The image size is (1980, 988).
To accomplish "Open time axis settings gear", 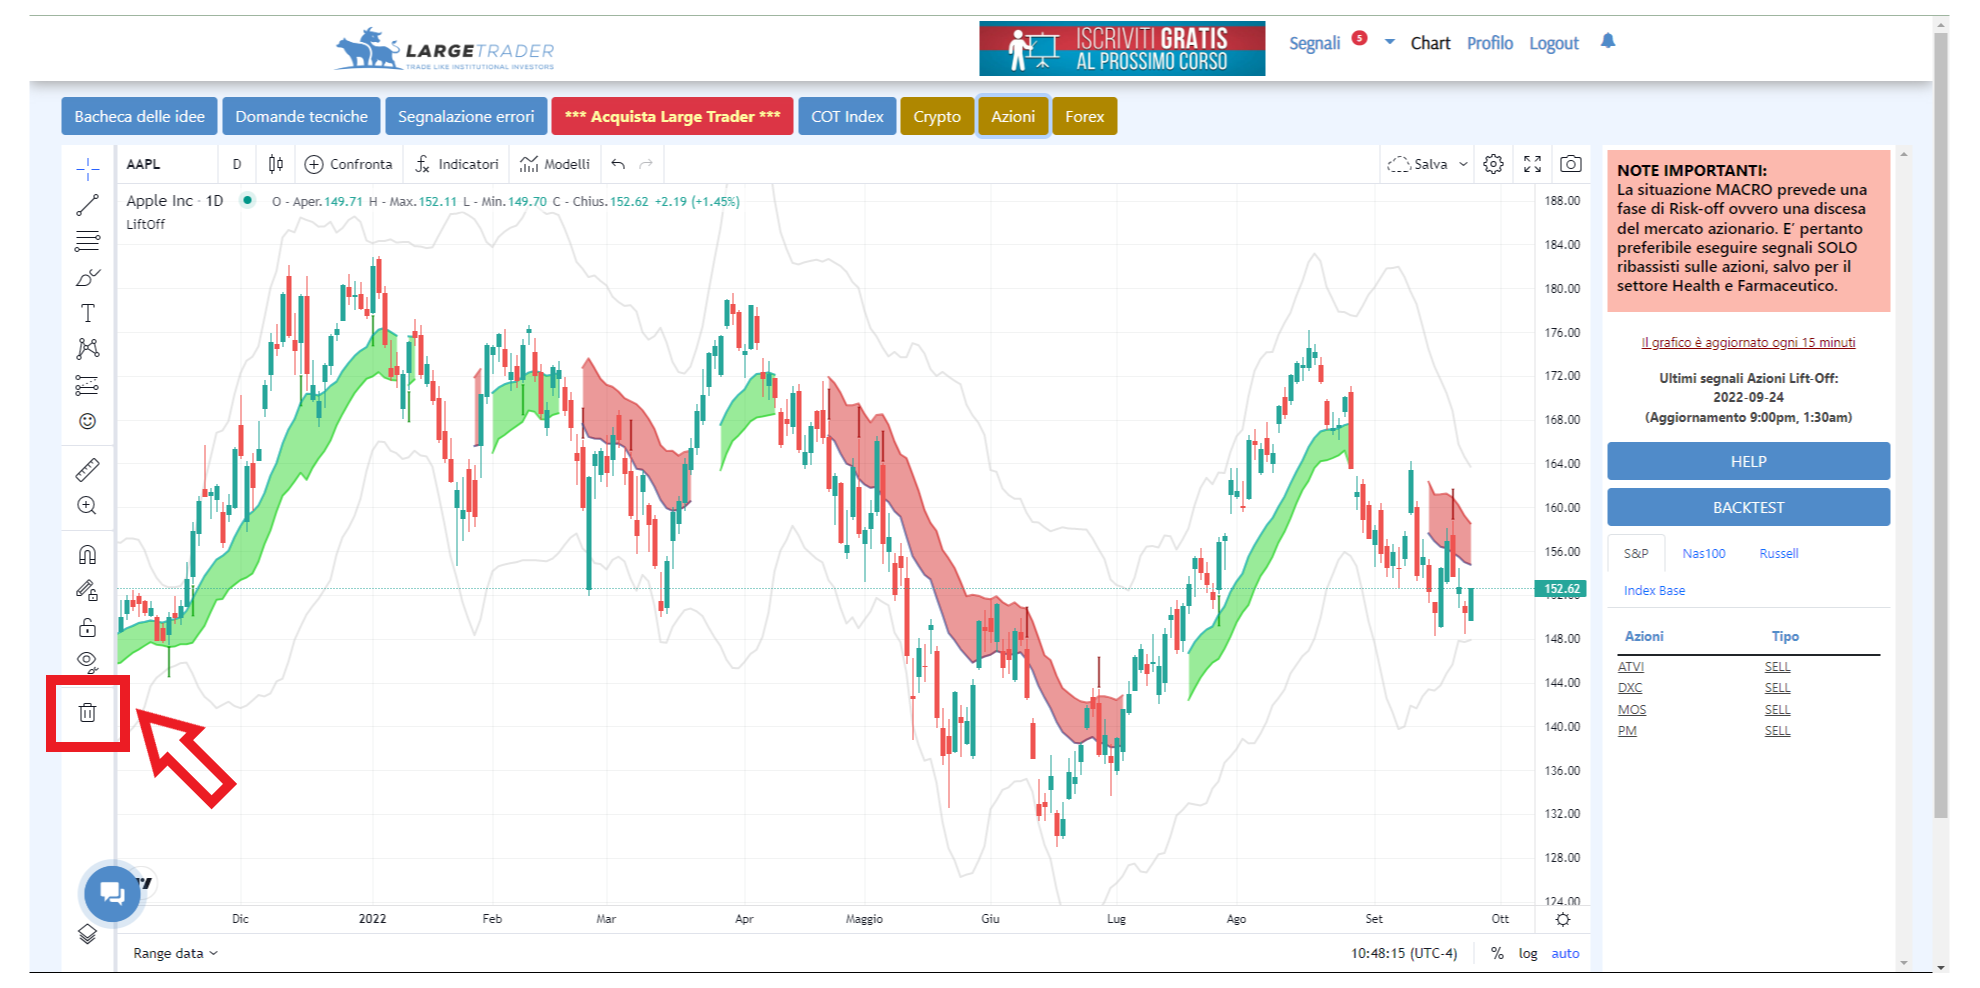I will 1563,919.
